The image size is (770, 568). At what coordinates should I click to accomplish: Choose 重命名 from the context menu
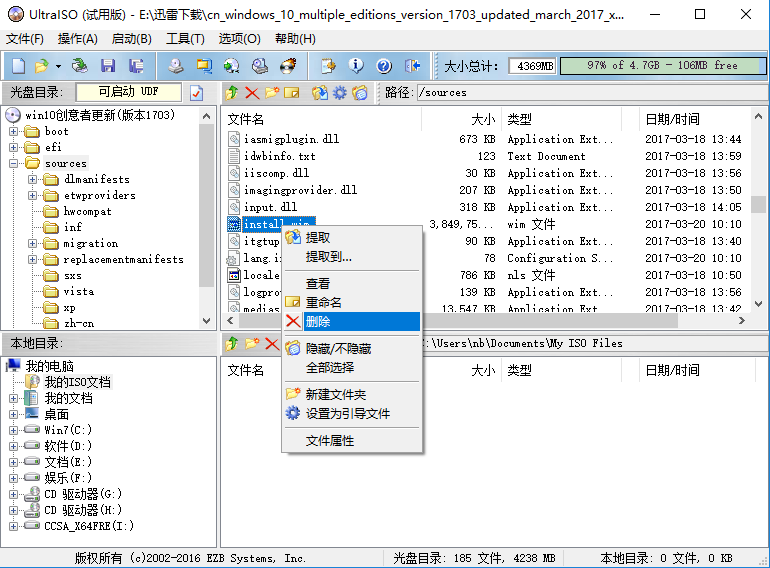352,302
